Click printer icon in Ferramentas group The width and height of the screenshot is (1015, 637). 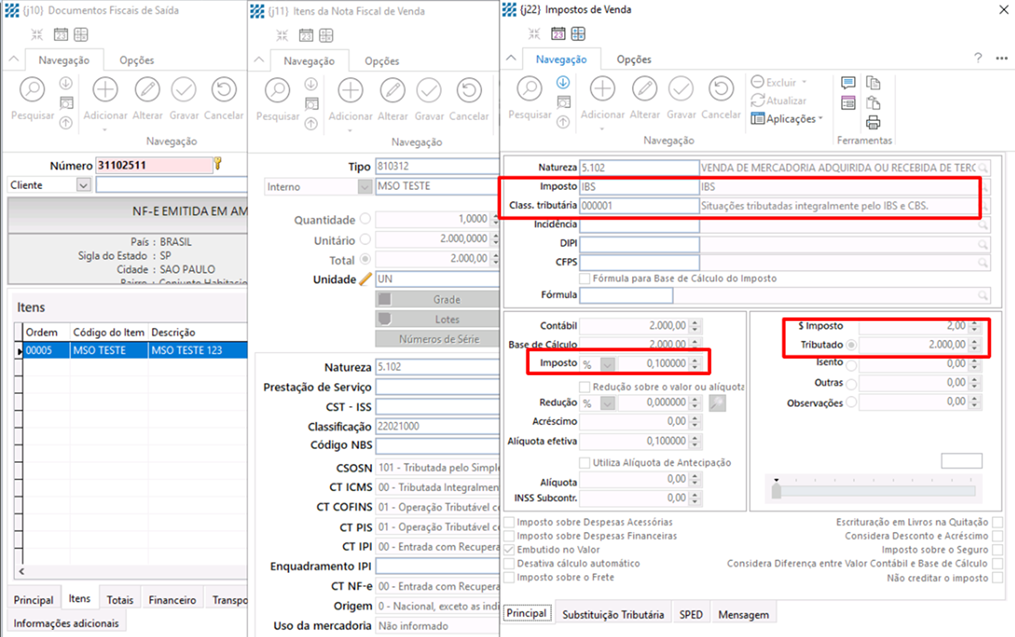tap(873, 122)
